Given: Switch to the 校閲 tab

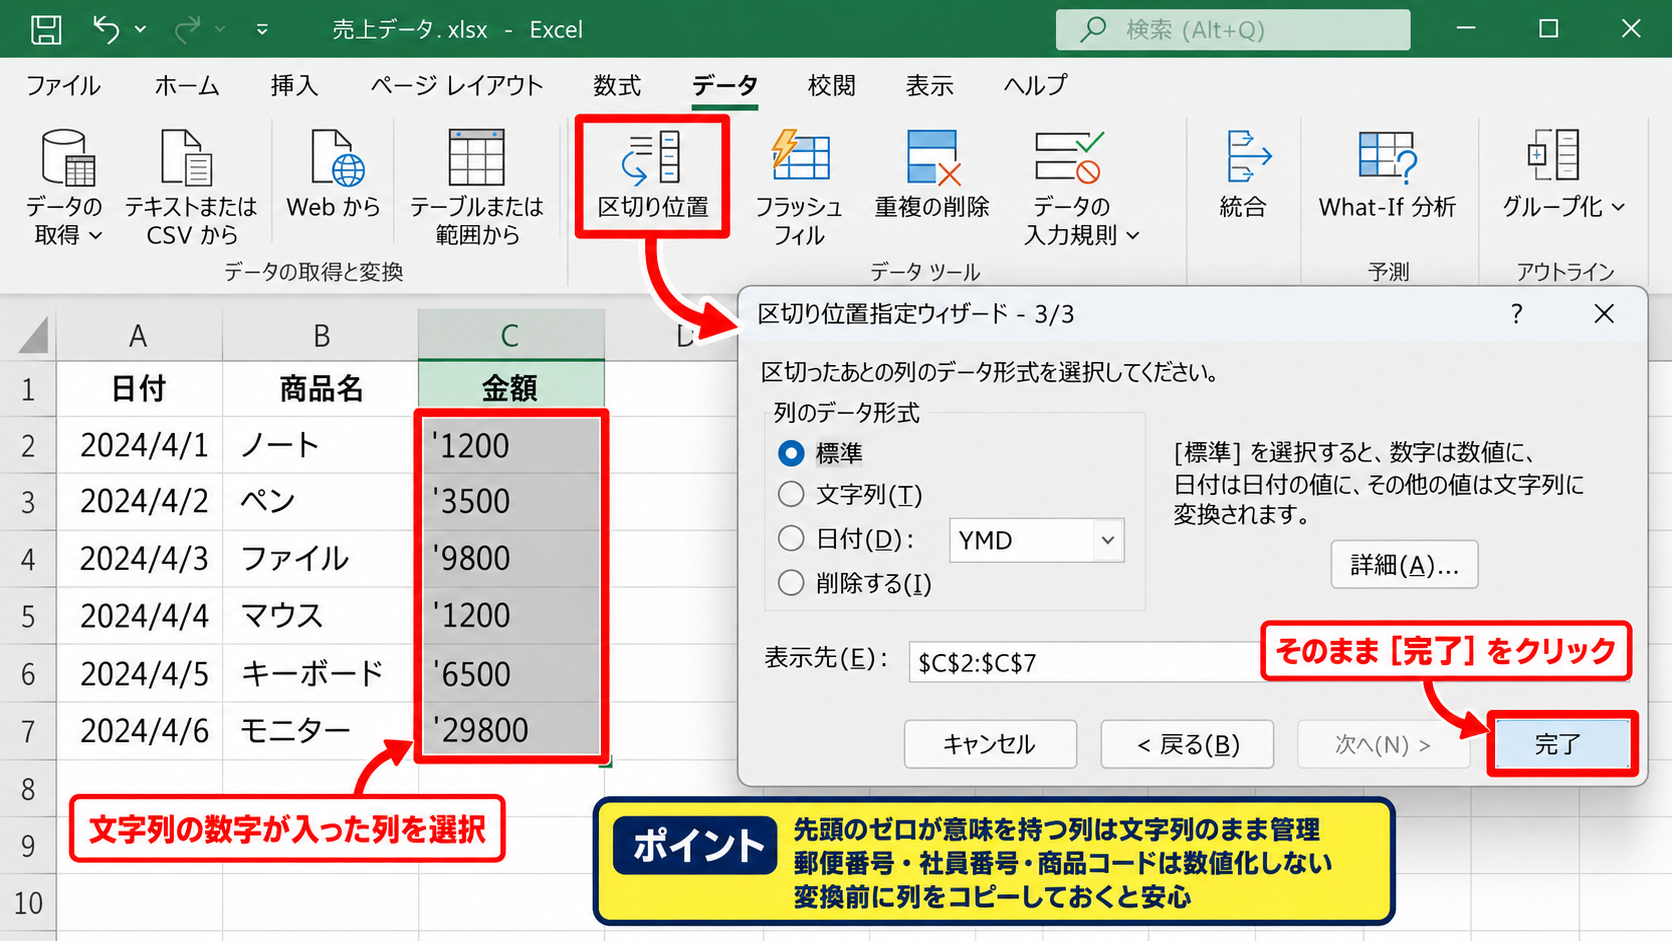Looking at the screenshot, I should pos(831,86).
